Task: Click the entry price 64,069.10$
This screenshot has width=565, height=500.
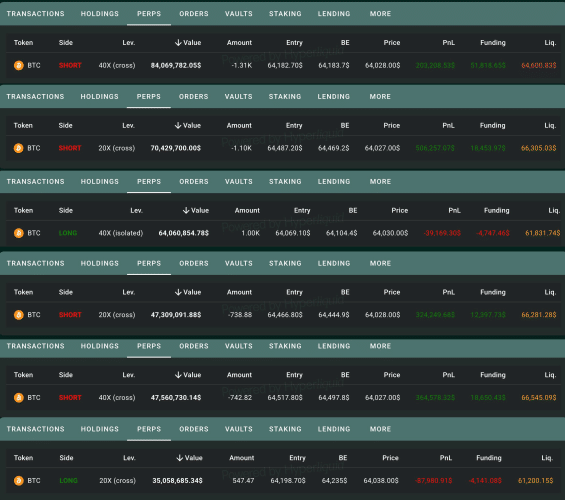Action: [293, 233]
